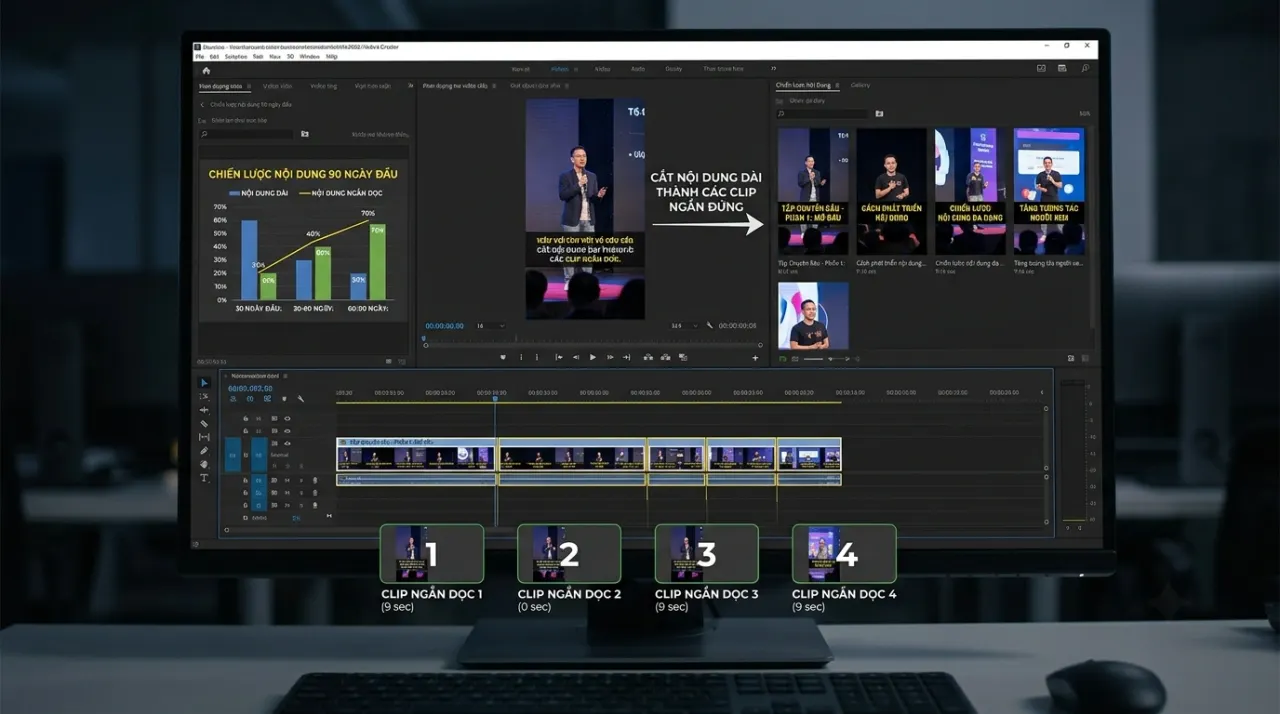Open timeline sequence panel menu
This screenshot has height=714, width=1280.
pos(285,376)
